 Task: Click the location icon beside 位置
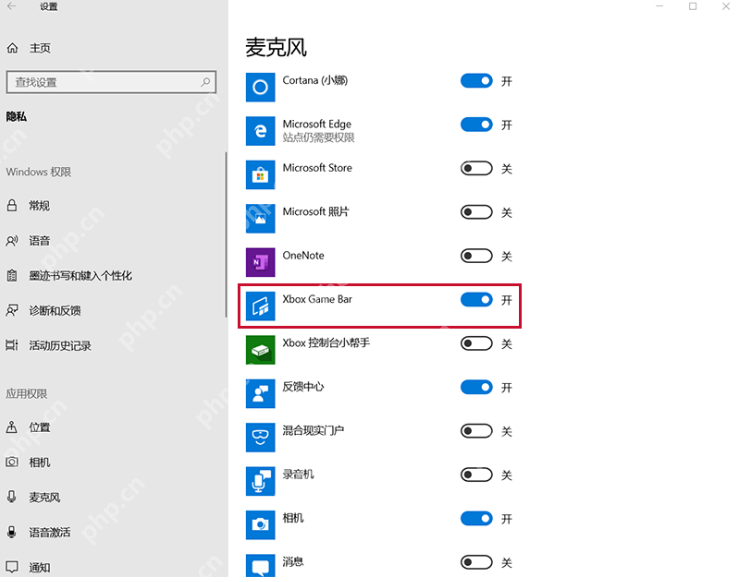(x=12, y=427)
